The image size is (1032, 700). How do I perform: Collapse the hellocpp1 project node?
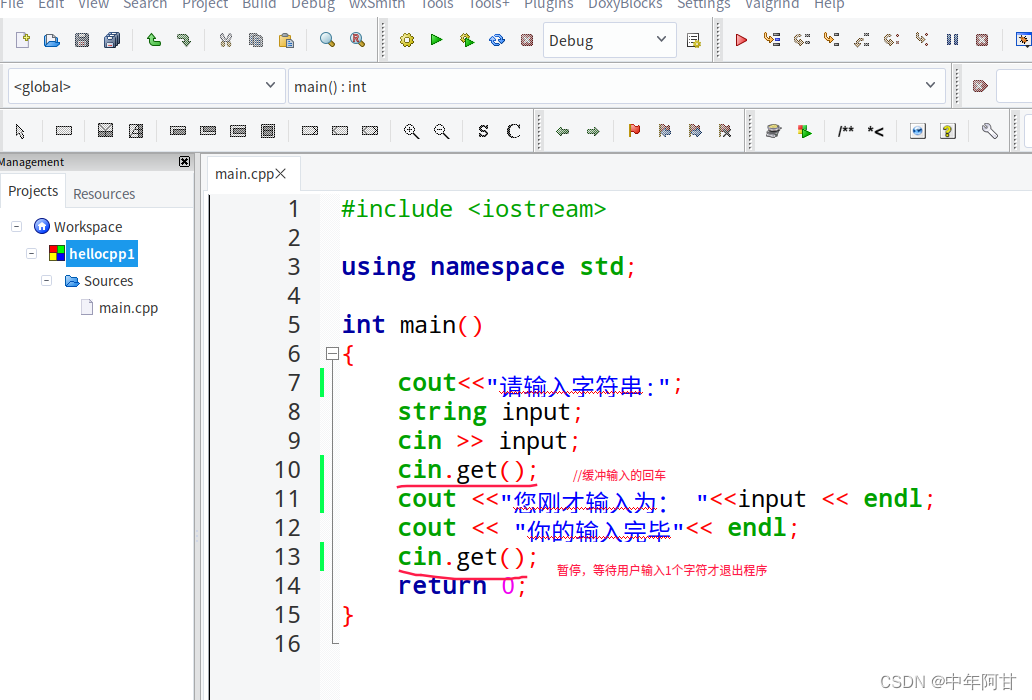[x=31, y=253]
